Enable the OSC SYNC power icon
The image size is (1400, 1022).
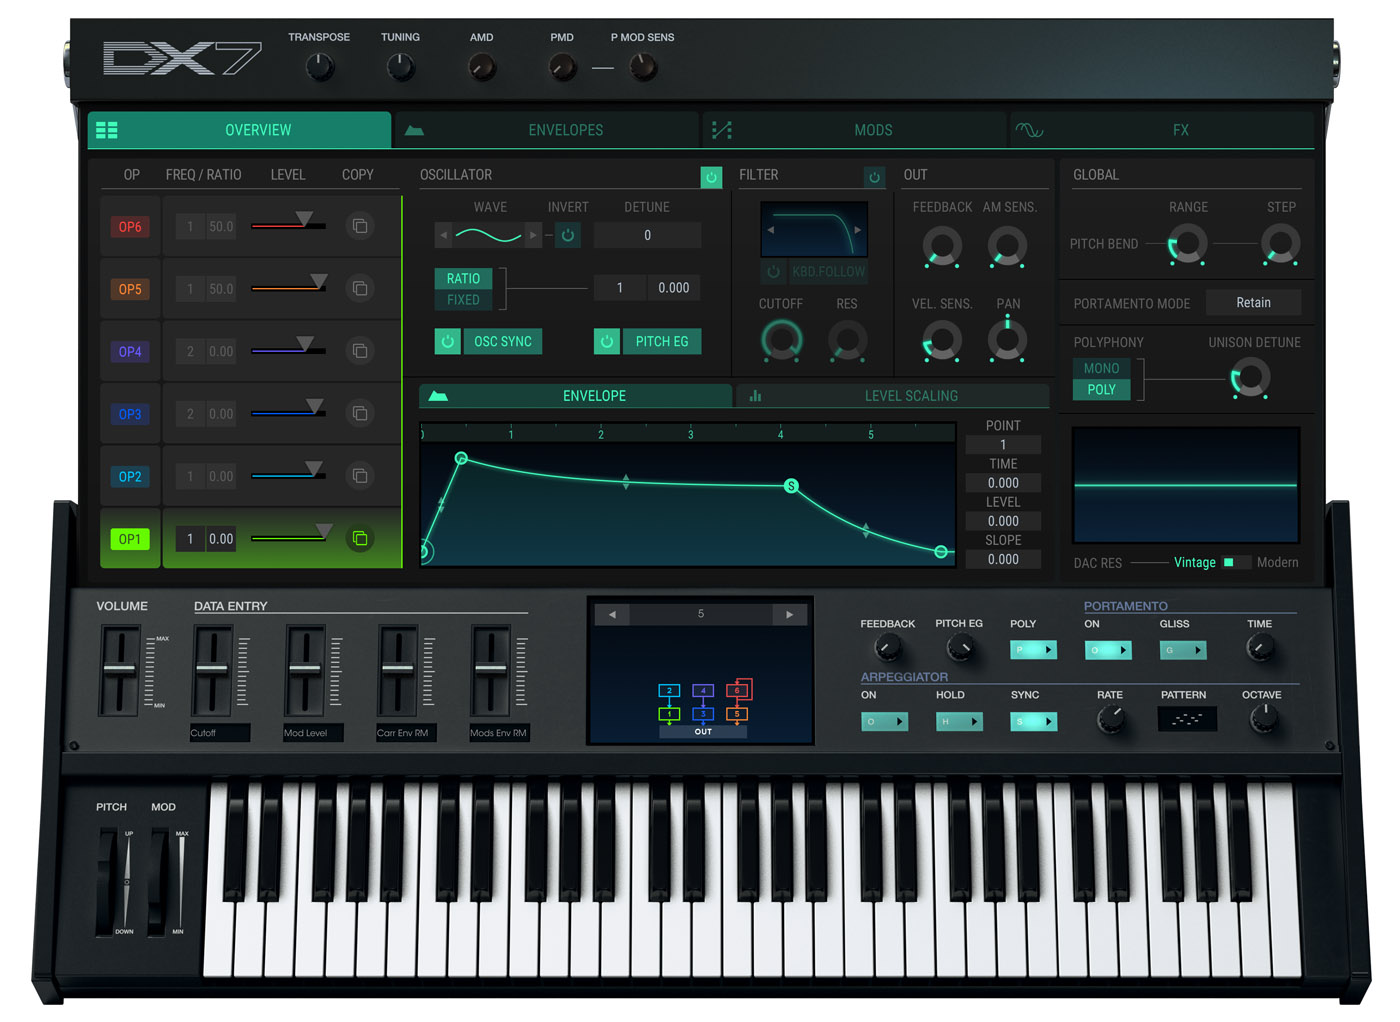click(x=448, y=342)
